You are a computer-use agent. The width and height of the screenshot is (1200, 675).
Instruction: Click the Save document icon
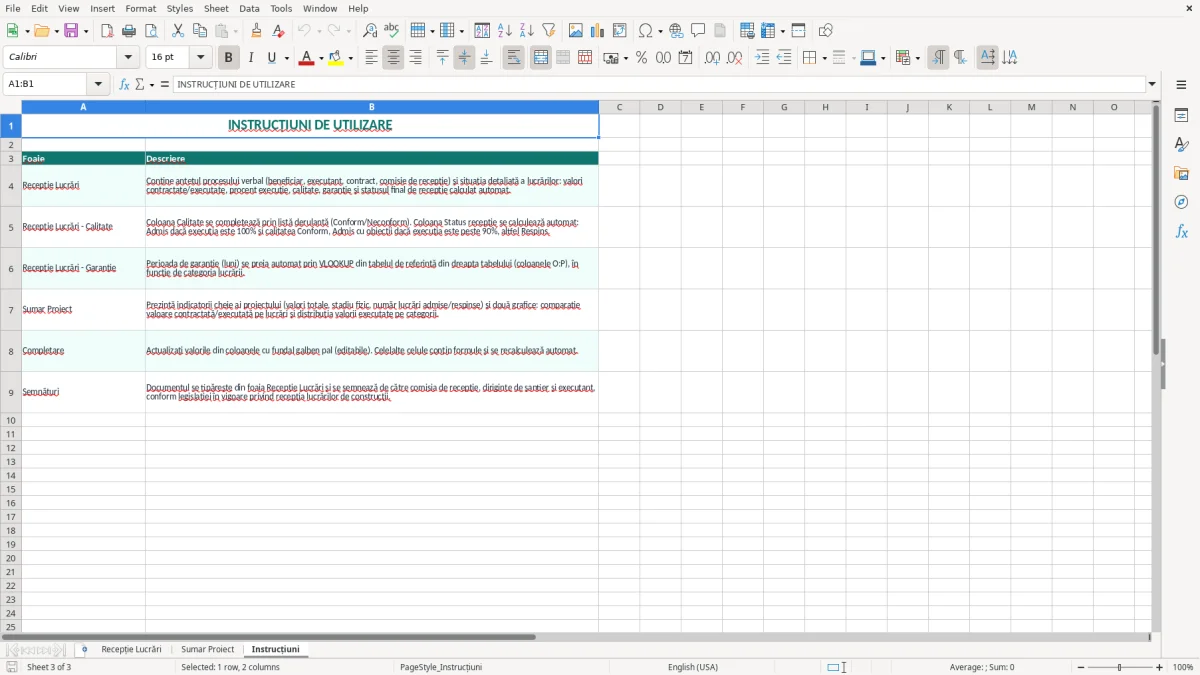click(x=71, y=31)
